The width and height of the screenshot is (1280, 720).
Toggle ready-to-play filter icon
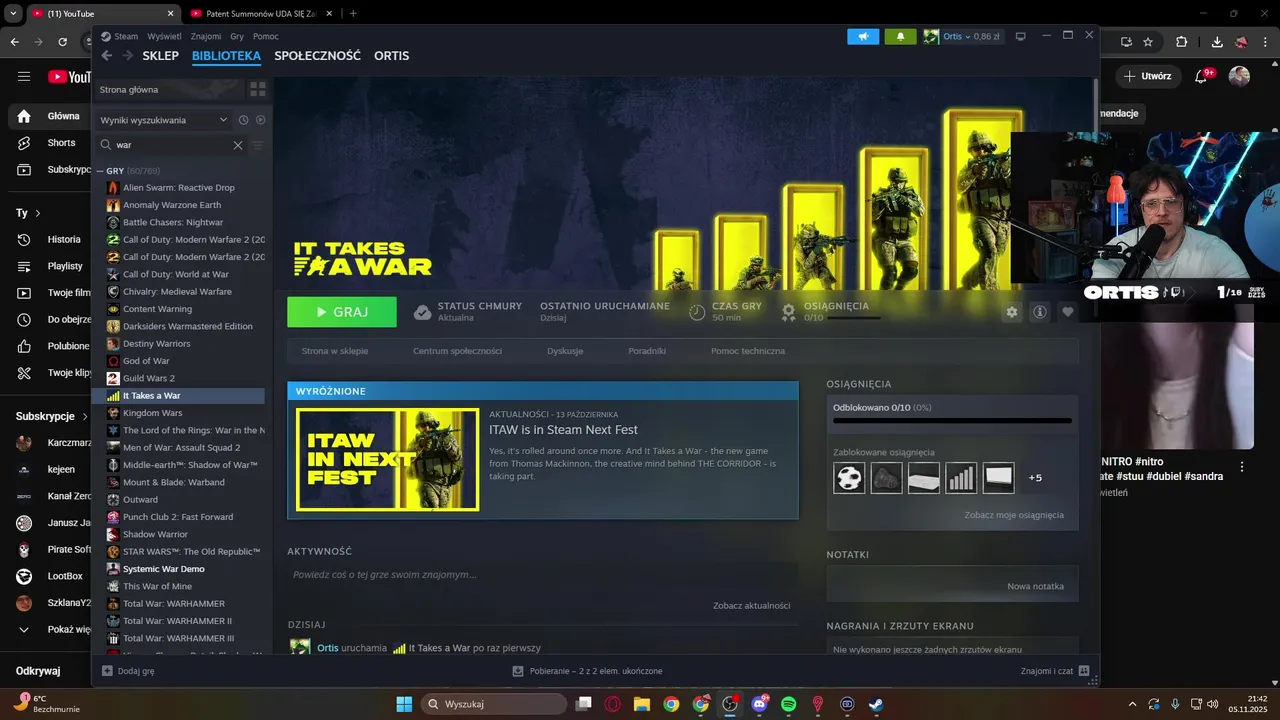[x=260, y=120]
